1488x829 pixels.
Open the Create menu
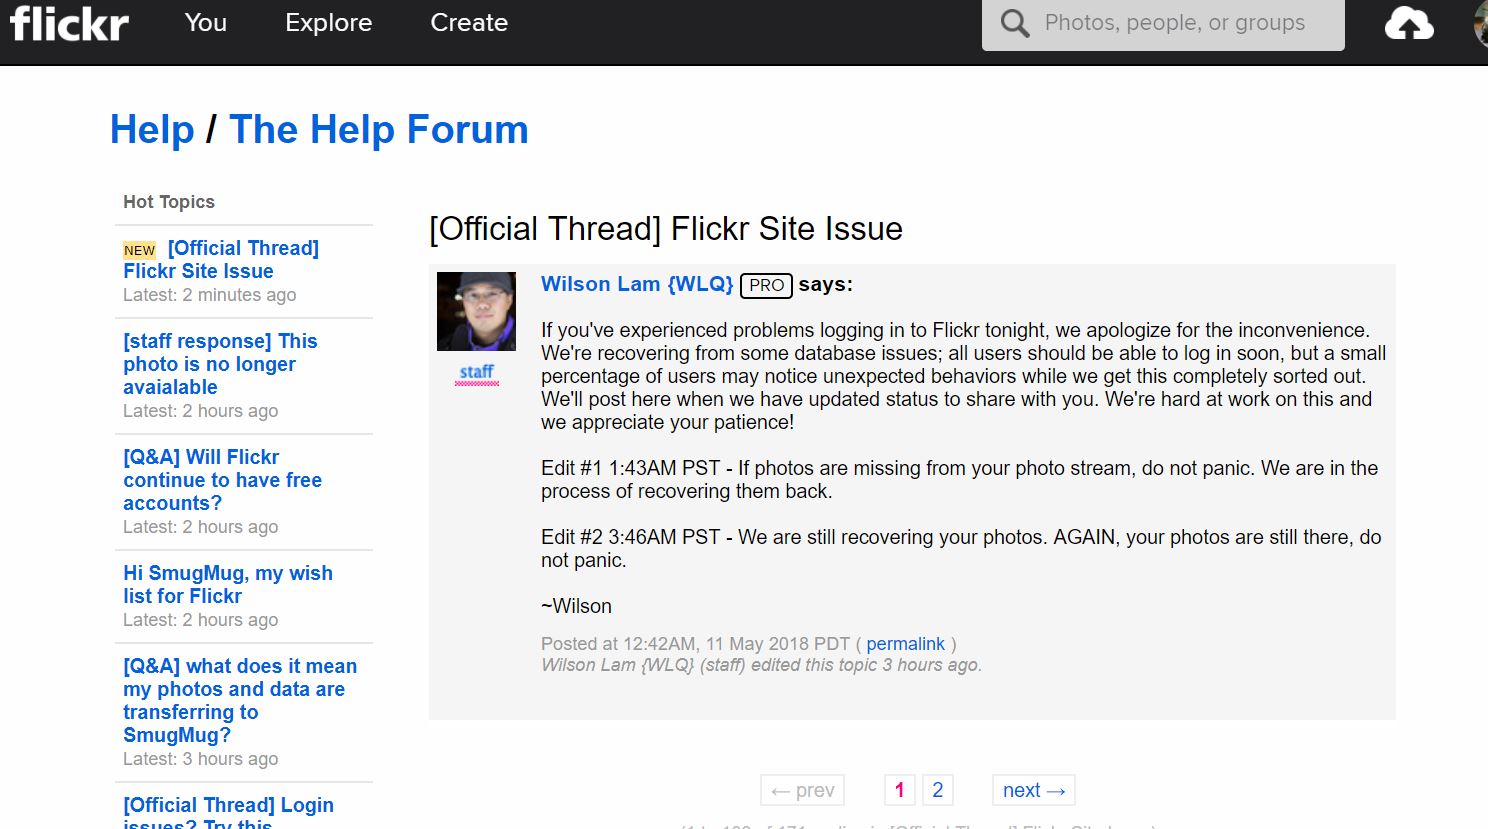coord(469,22)
